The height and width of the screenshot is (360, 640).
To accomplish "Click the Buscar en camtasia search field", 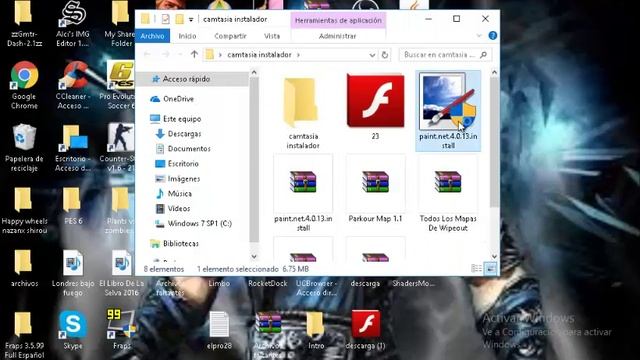I will click(x=445, y=55).
